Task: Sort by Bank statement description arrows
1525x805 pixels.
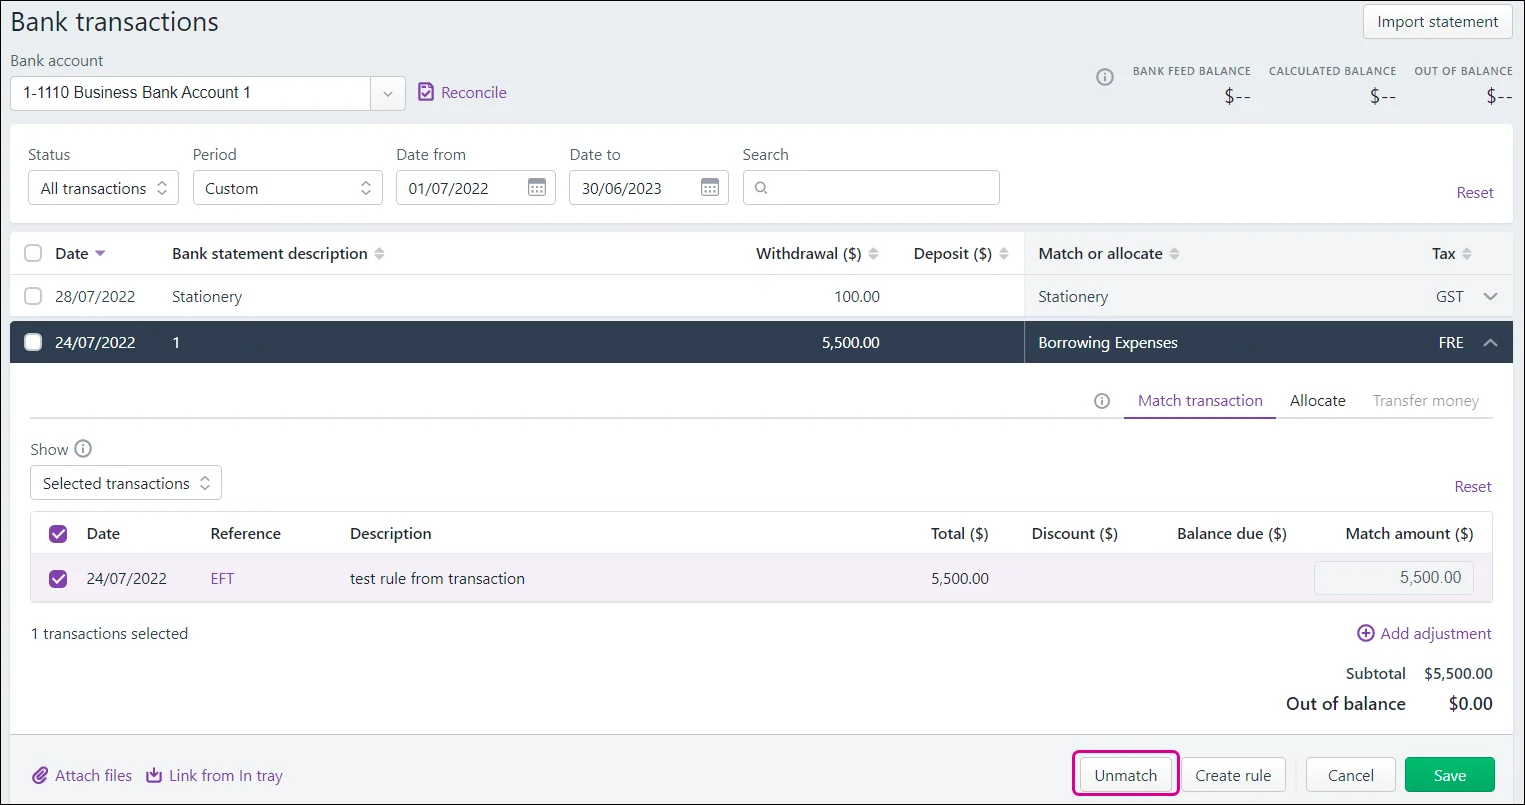Action: click(x=379, y=254)
